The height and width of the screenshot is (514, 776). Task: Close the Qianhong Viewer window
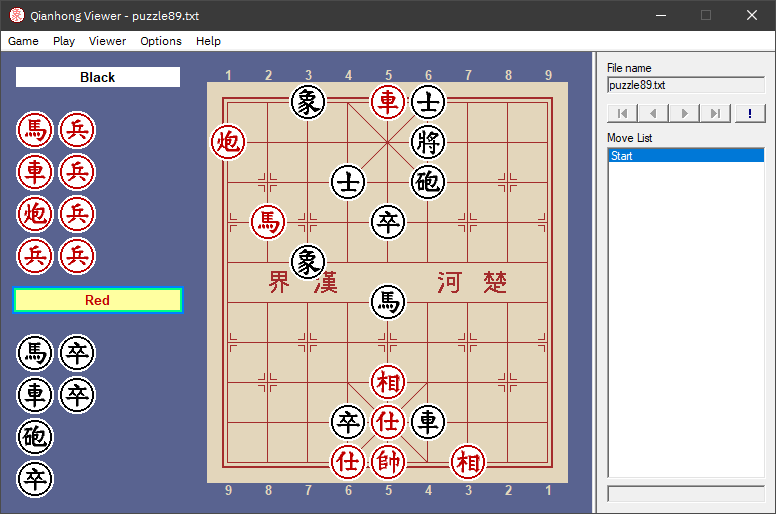point(752,15)
